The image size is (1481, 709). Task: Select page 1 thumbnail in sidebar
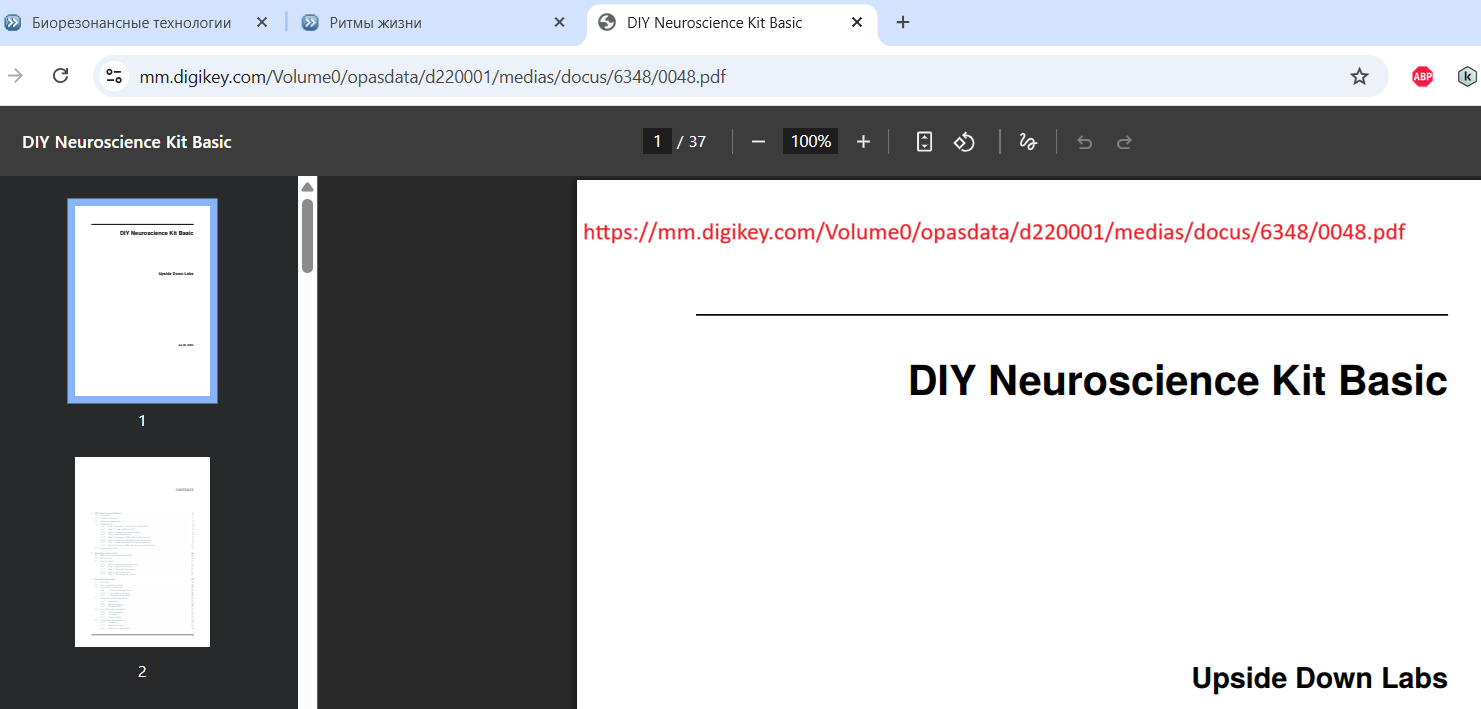(142, 301)
